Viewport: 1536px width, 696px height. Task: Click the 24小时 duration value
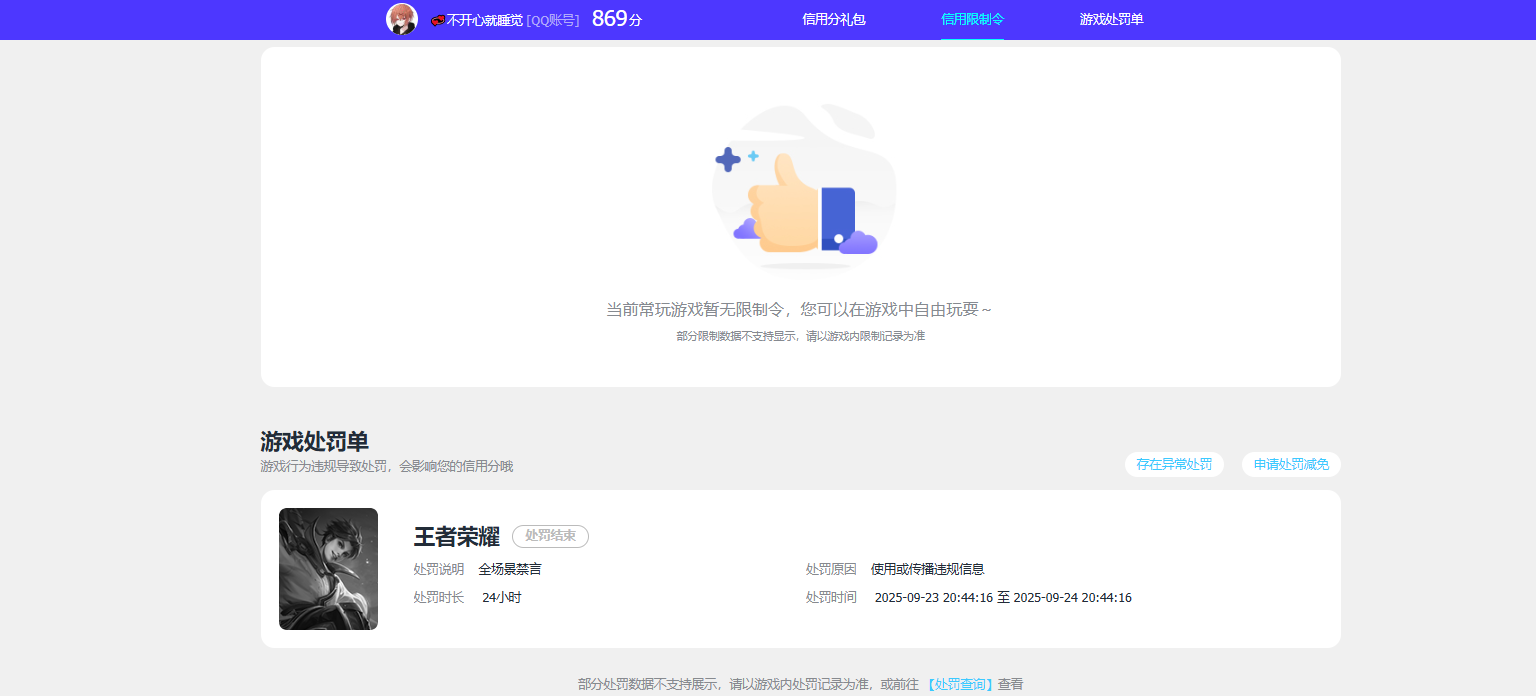(501, 598)
